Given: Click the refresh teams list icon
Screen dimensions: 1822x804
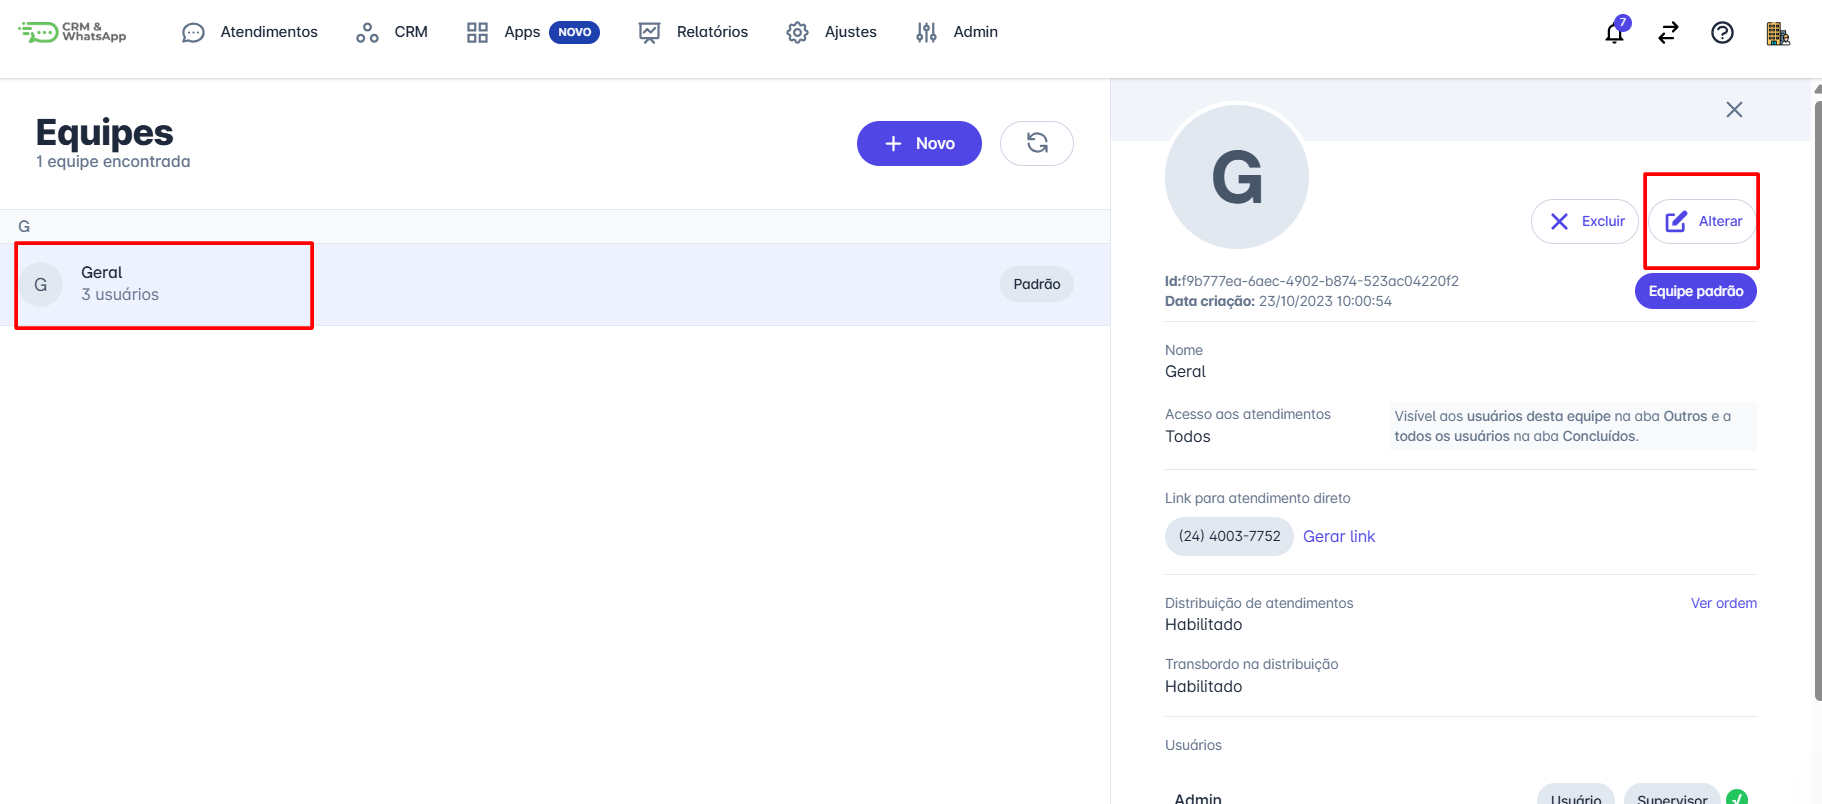Looking at the screenshot, I should tap(1037, 143).
